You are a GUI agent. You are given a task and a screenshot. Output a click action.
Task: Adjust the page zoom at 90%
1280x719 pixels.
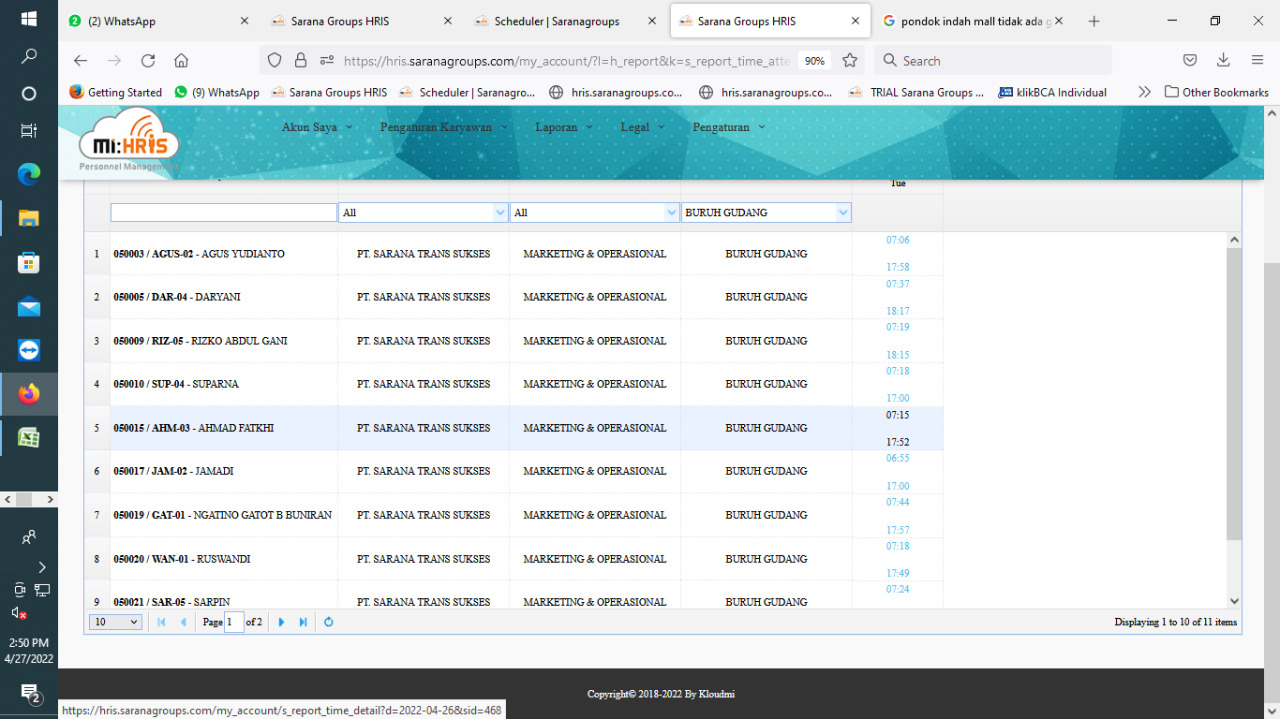pyautogui.click(x=815, y=60)
